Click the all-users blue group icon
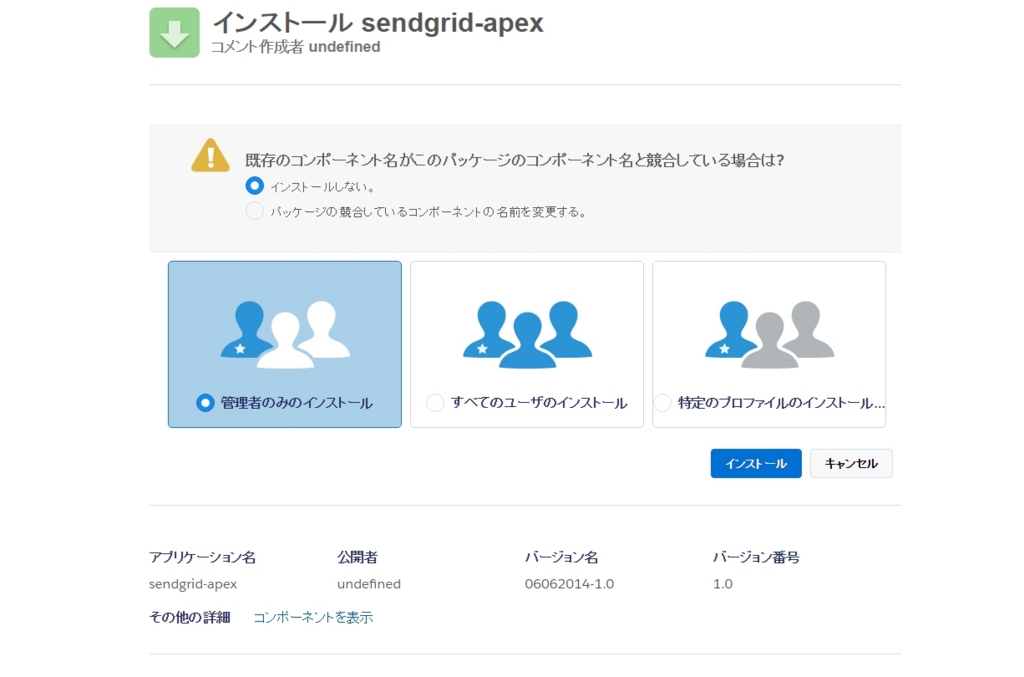 click(x=528, y=334)
